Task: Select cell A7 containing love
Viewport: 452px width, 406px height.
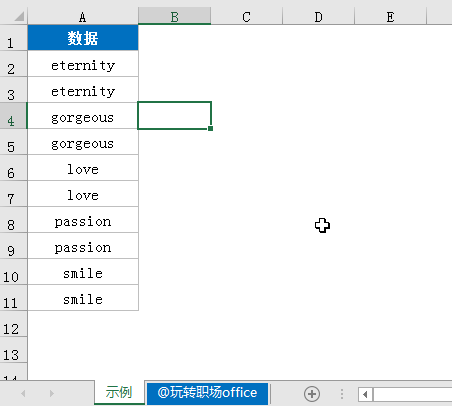Action: (83, 194)
